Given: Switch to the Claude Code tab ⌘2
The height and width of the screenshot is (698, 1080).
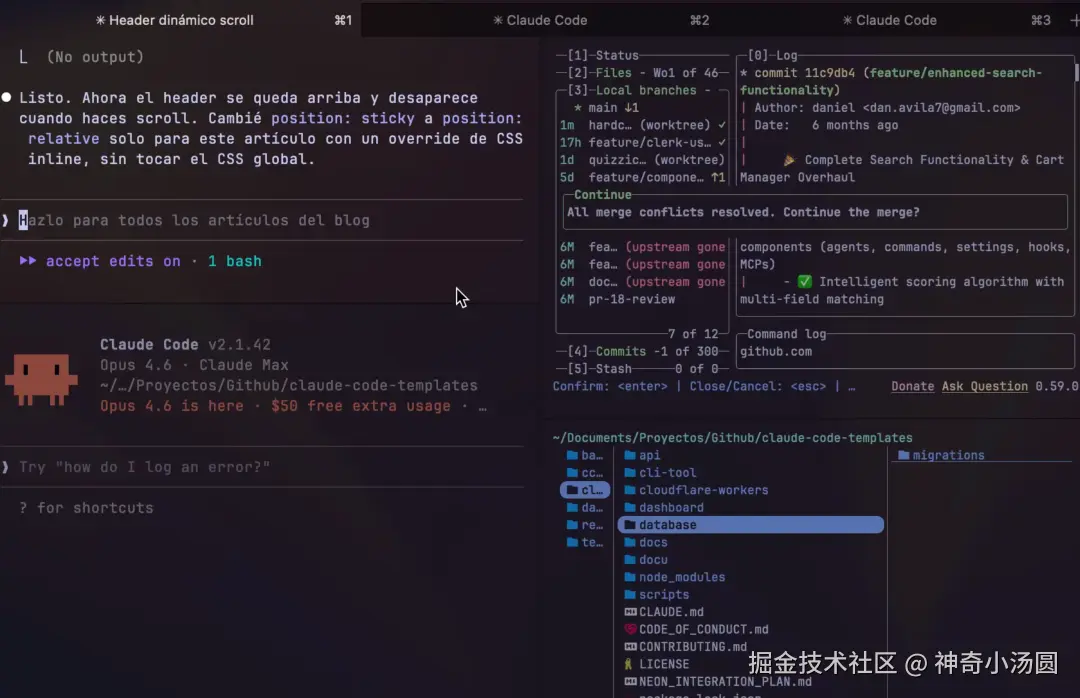Looking at the screenshot, I should tap(540, 20).
